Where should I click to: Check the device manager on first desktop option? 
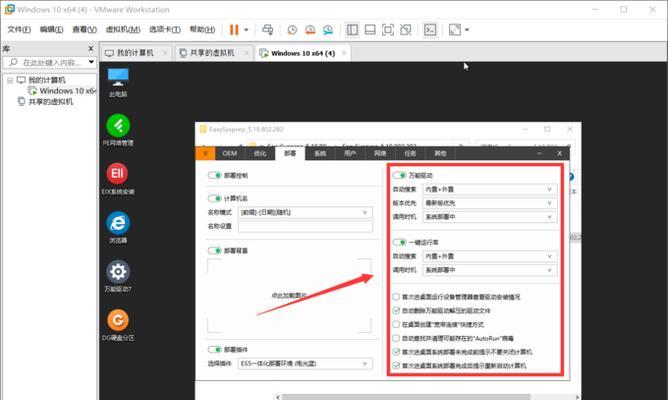click(x=396, y=297)
